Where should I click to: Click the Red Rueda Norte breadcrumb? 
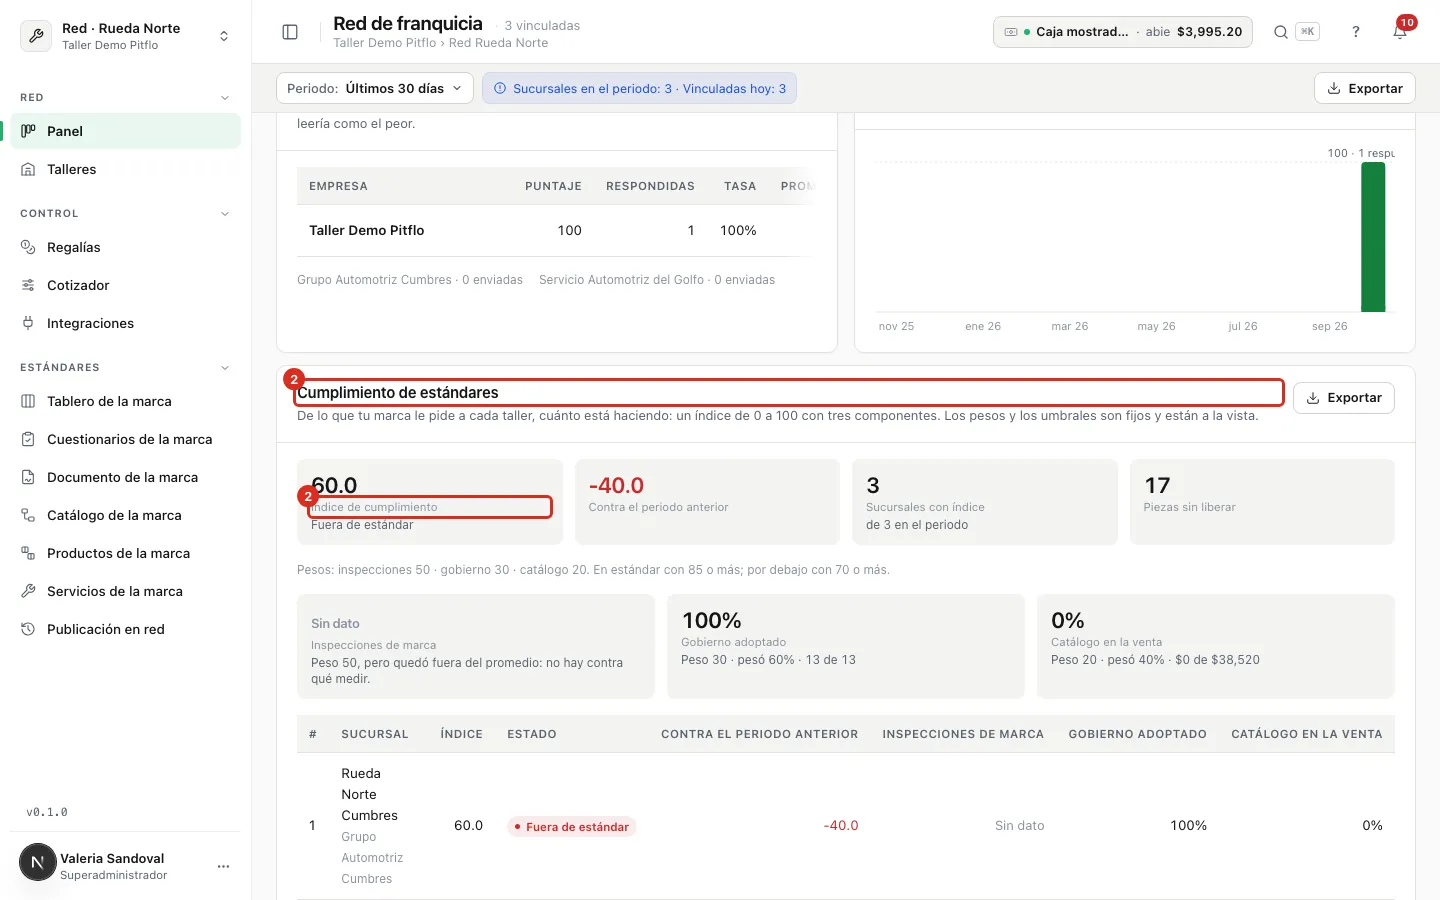pyautogui.click(x=498, y=43)
